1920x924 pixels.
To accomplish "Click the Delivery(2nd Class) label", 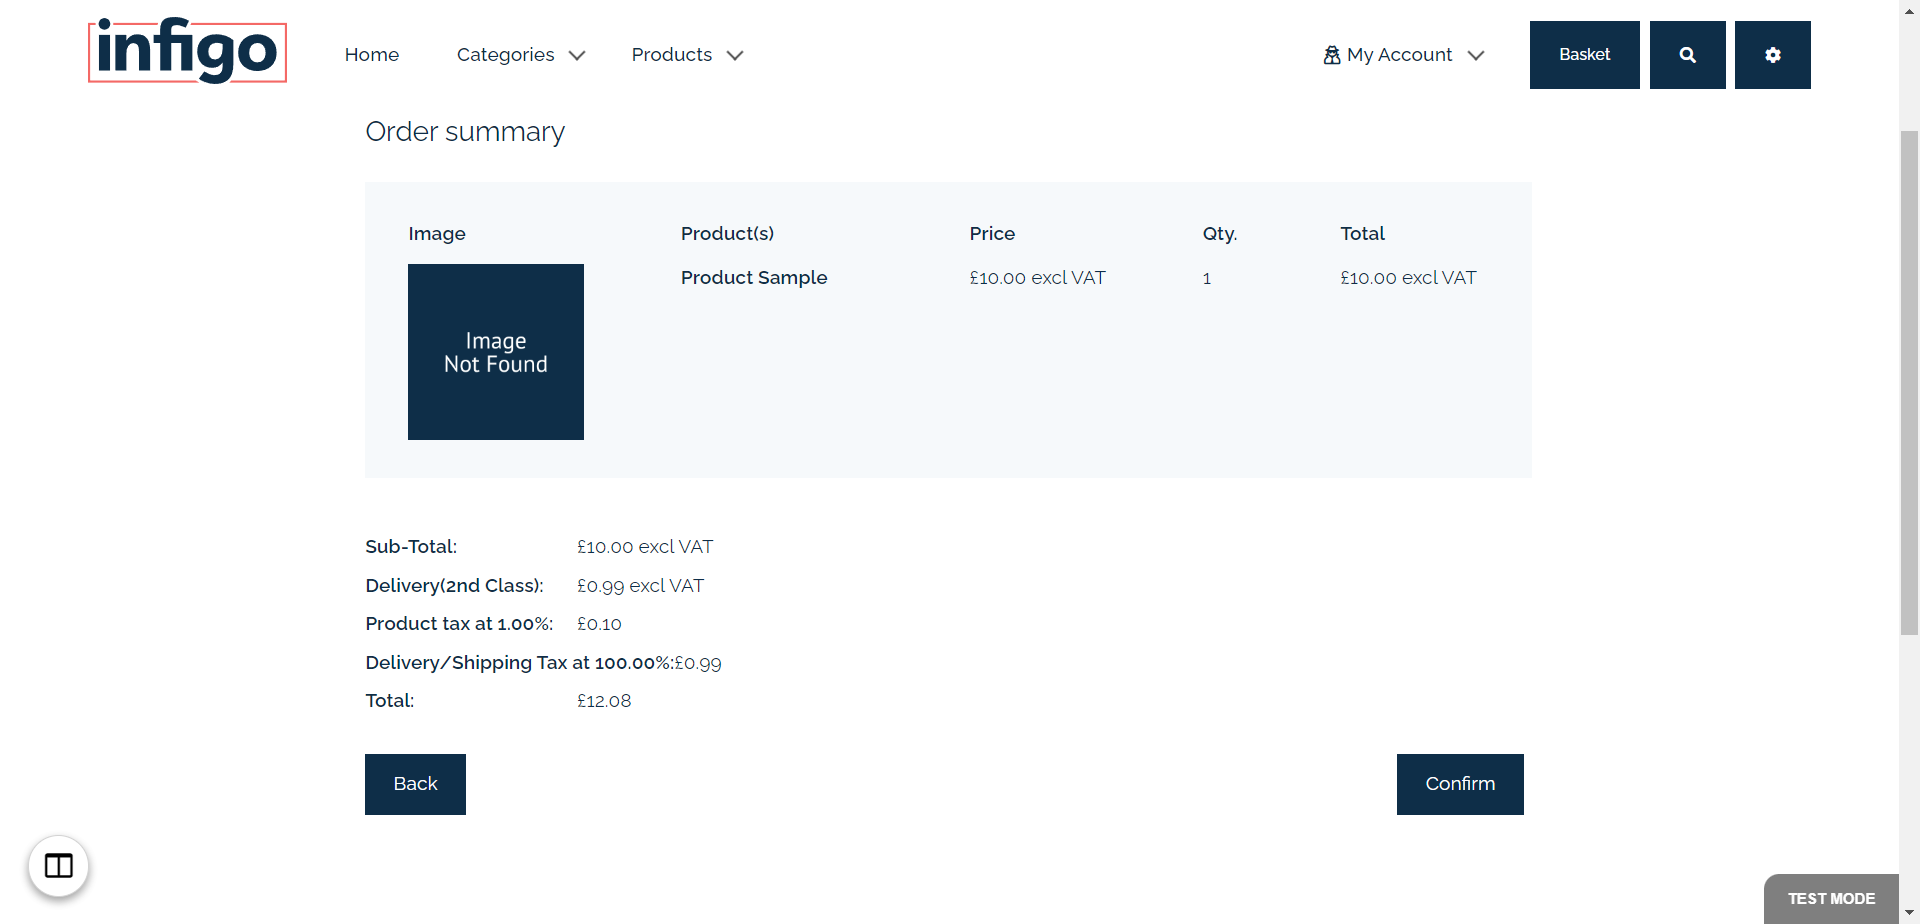I will pyautogui.click(x=455, y=586).
